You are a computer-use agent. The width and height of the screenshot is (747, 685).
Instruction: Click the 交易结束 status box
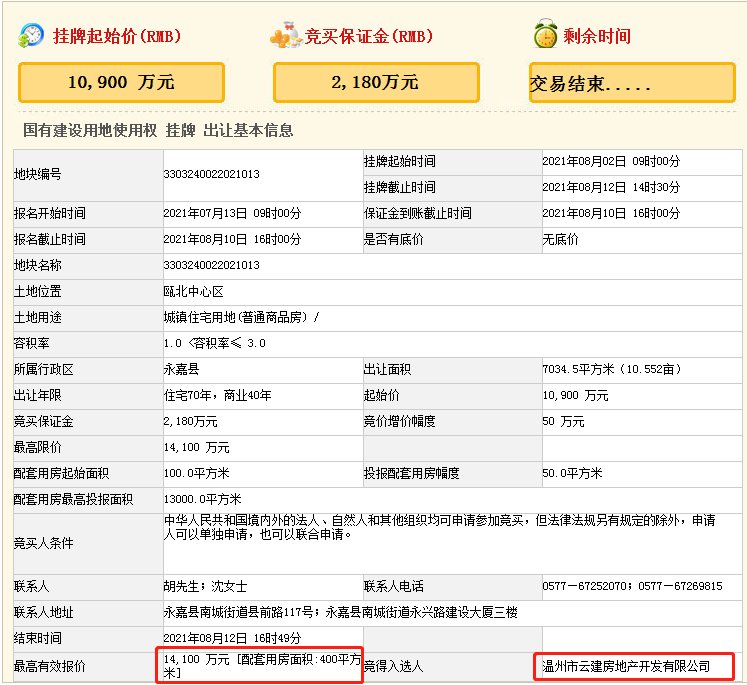[632, 82]
